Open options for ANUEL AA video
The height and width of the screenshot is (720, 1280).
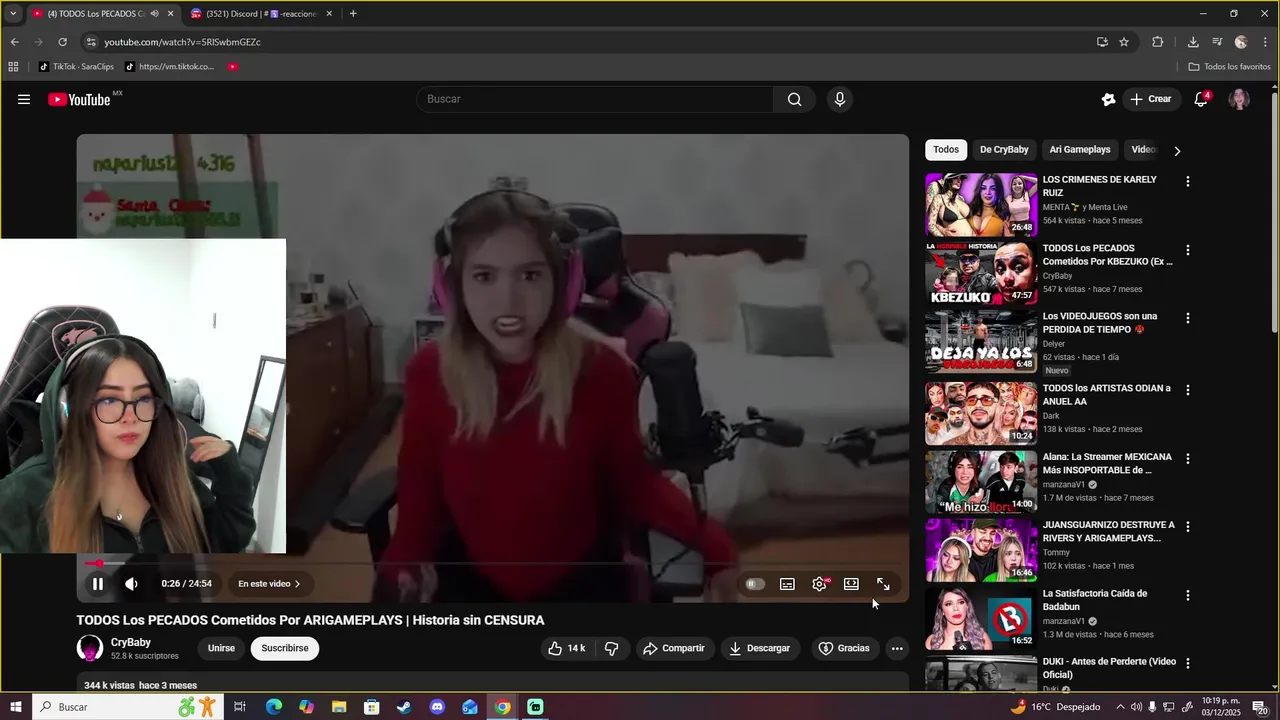point(1188,390)
